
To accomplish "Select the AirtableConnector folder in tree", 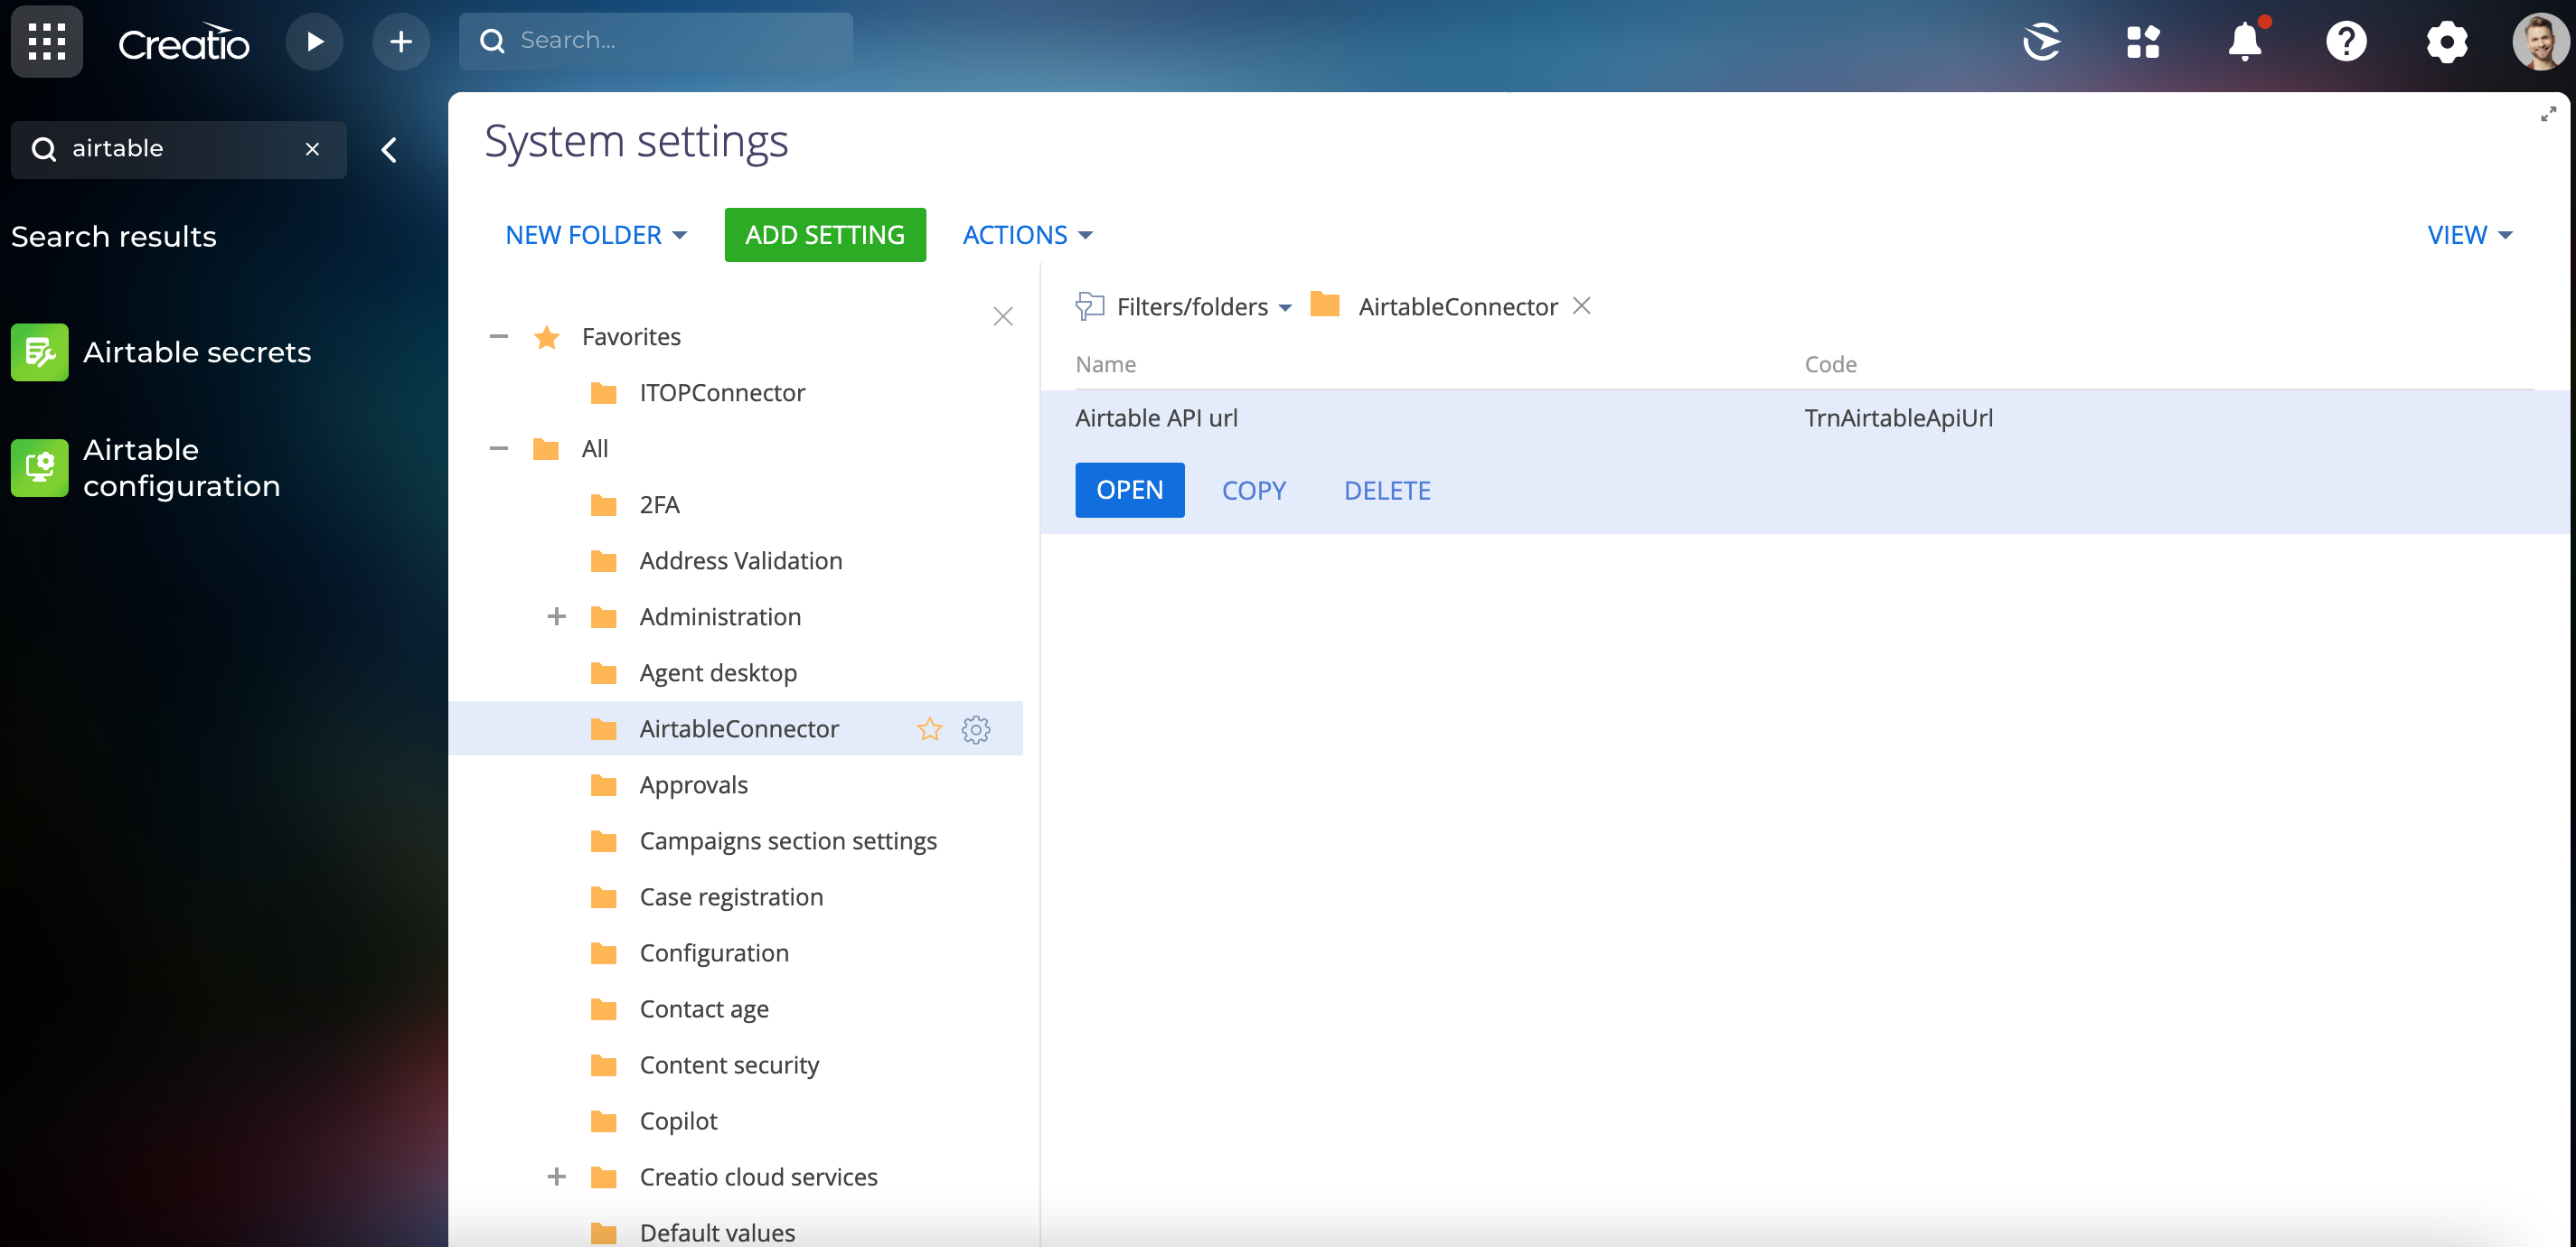I will click(x=739, y=729).
